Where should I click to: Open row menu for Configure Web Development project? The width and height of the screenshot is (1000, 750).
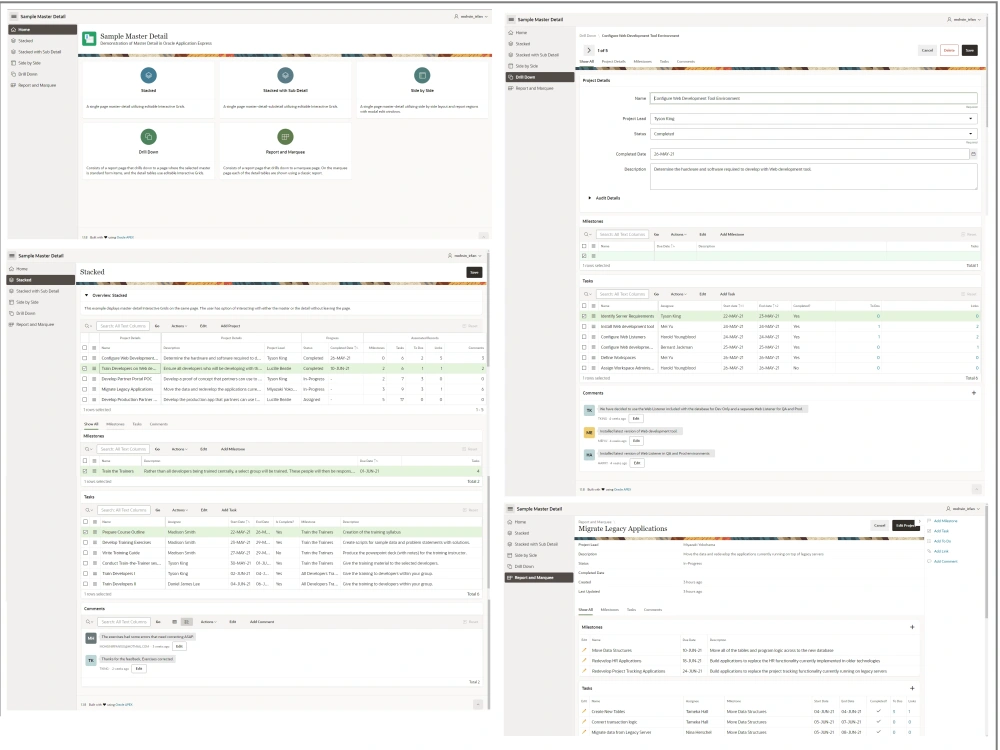[94, 358]
